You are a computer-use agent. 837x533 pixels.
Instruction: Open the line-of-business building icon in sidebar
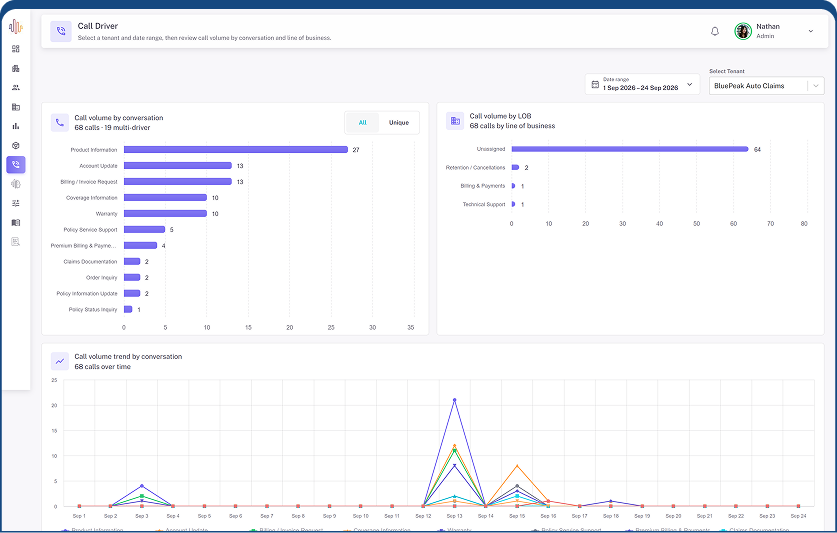pyautogui.click(x=15, y=107)
